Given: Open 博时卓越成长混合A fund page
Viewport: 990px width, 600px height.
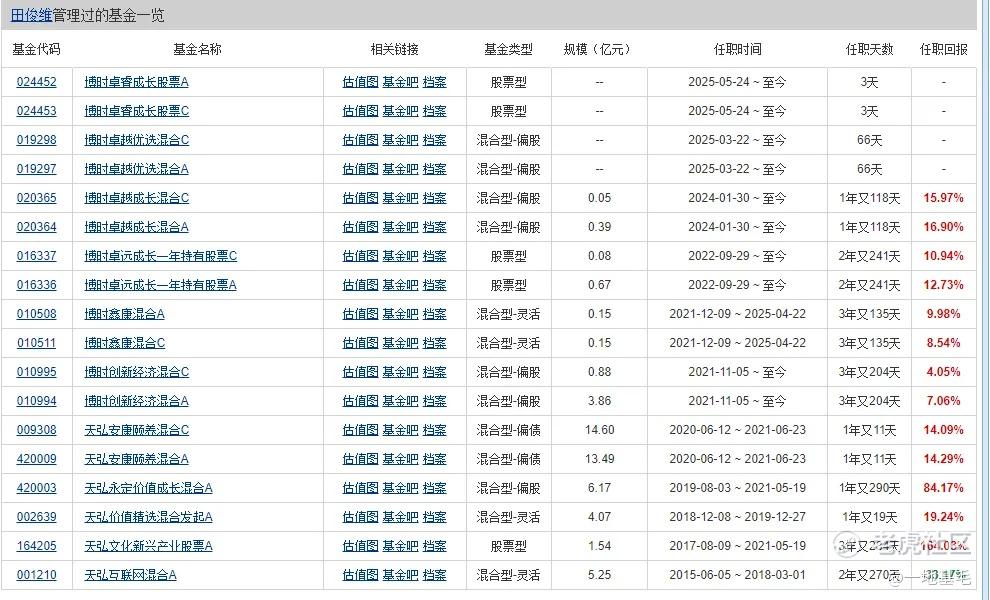Looking at the screenshot, I should pyautogui.click(x=136, y=227).
